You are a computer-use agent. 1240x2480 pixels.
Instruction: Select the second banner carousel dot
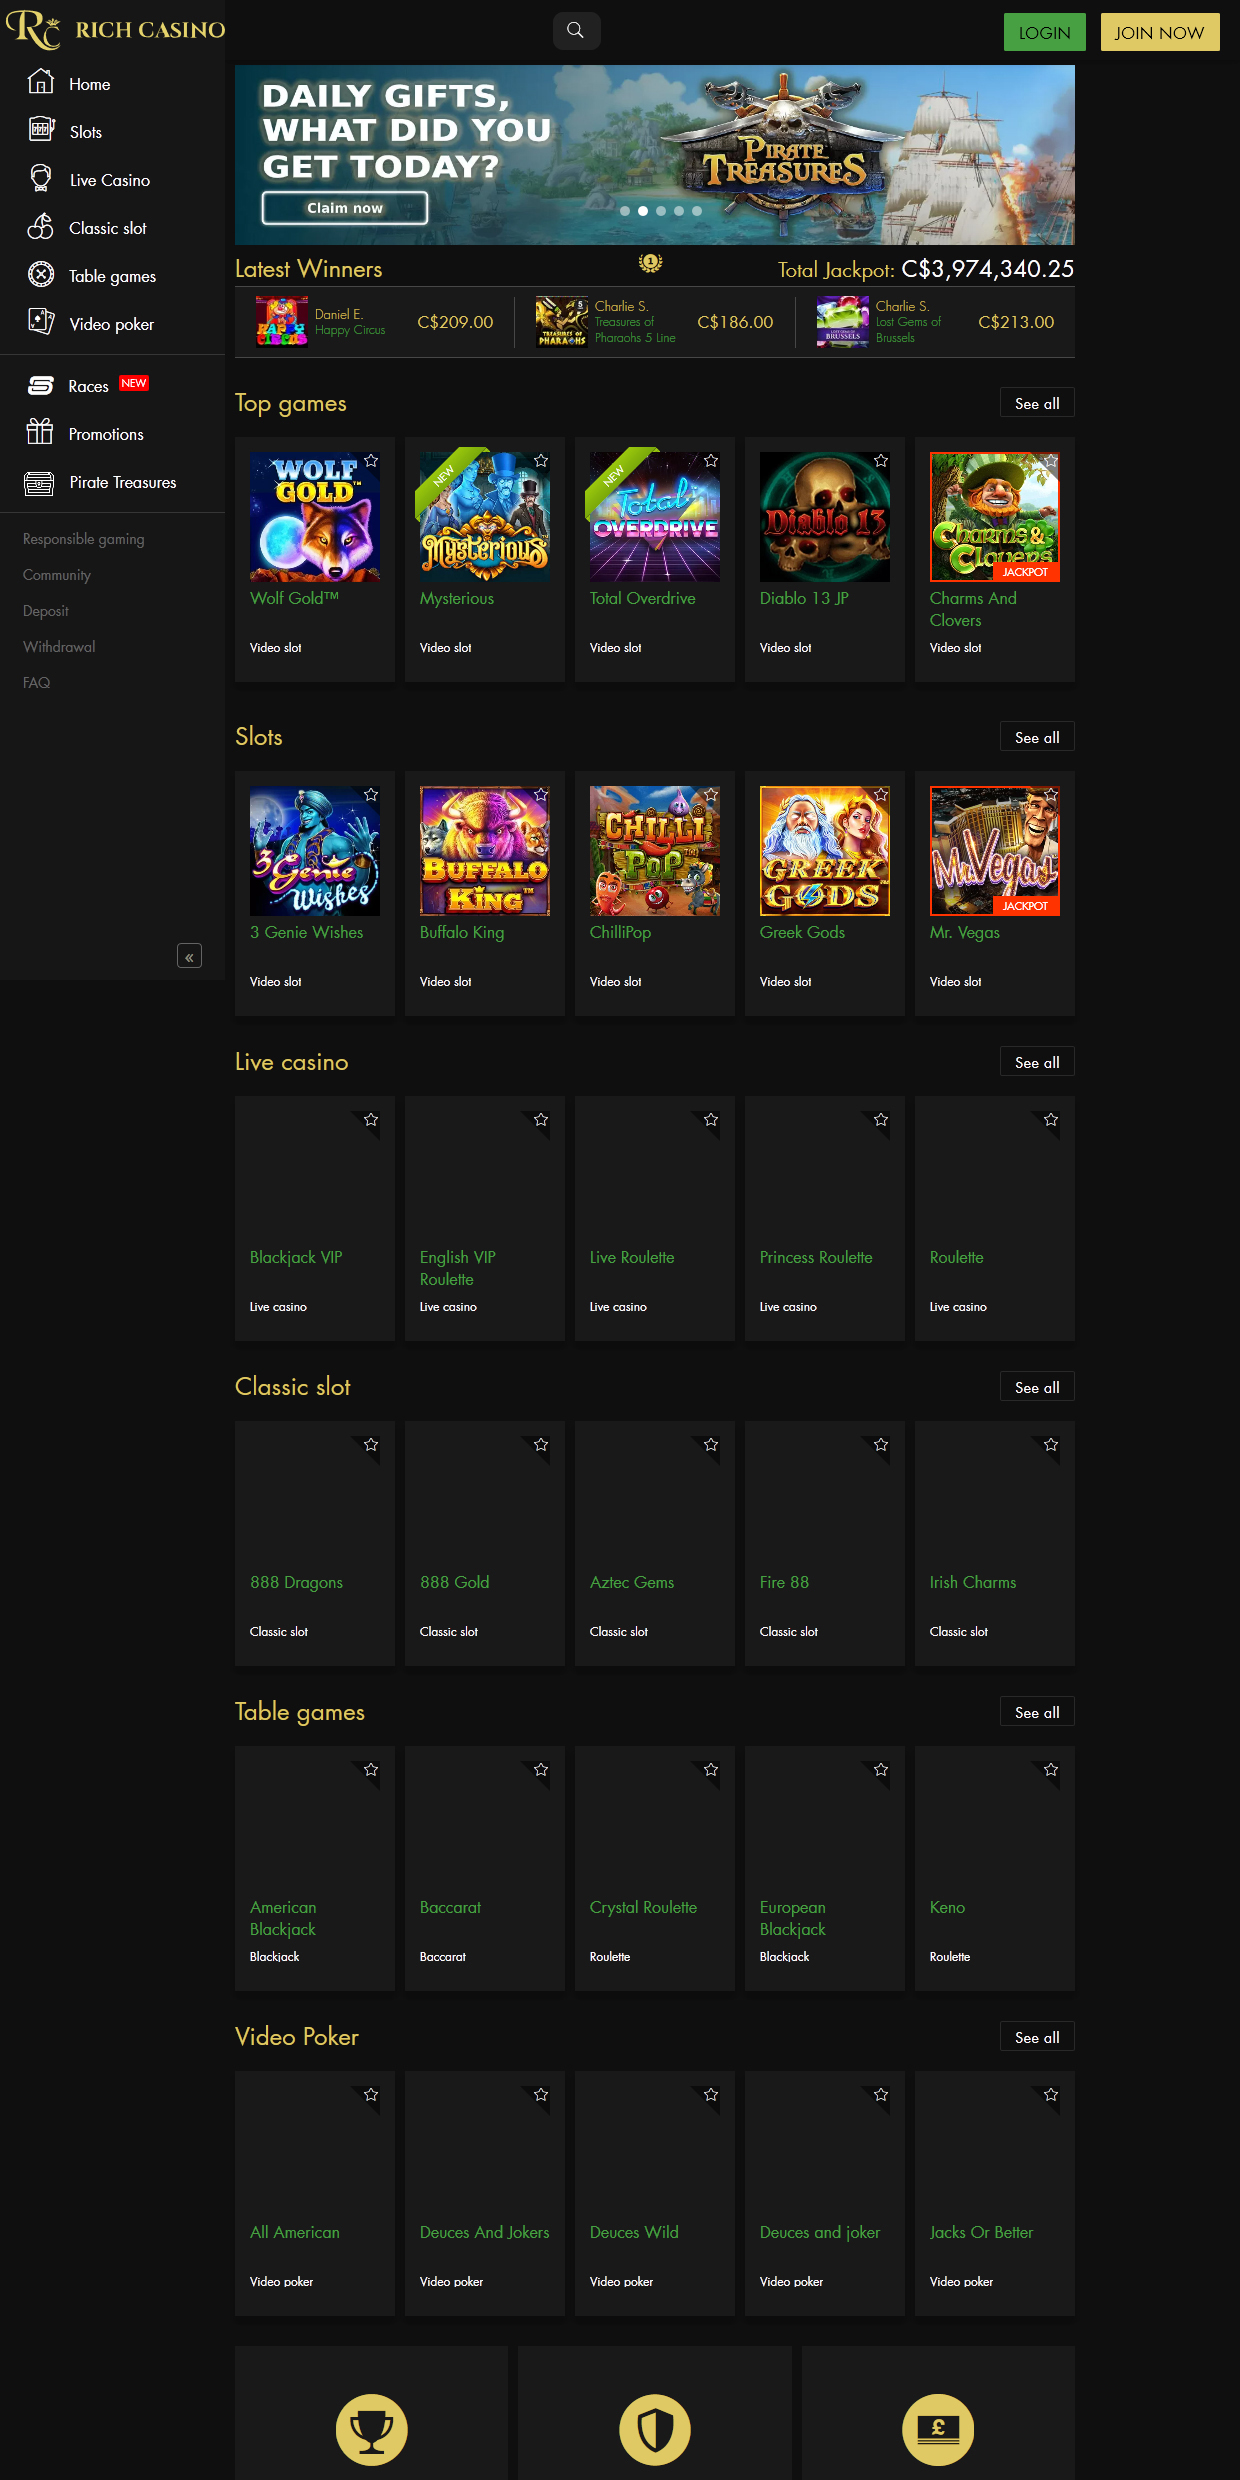click(643, 211)
